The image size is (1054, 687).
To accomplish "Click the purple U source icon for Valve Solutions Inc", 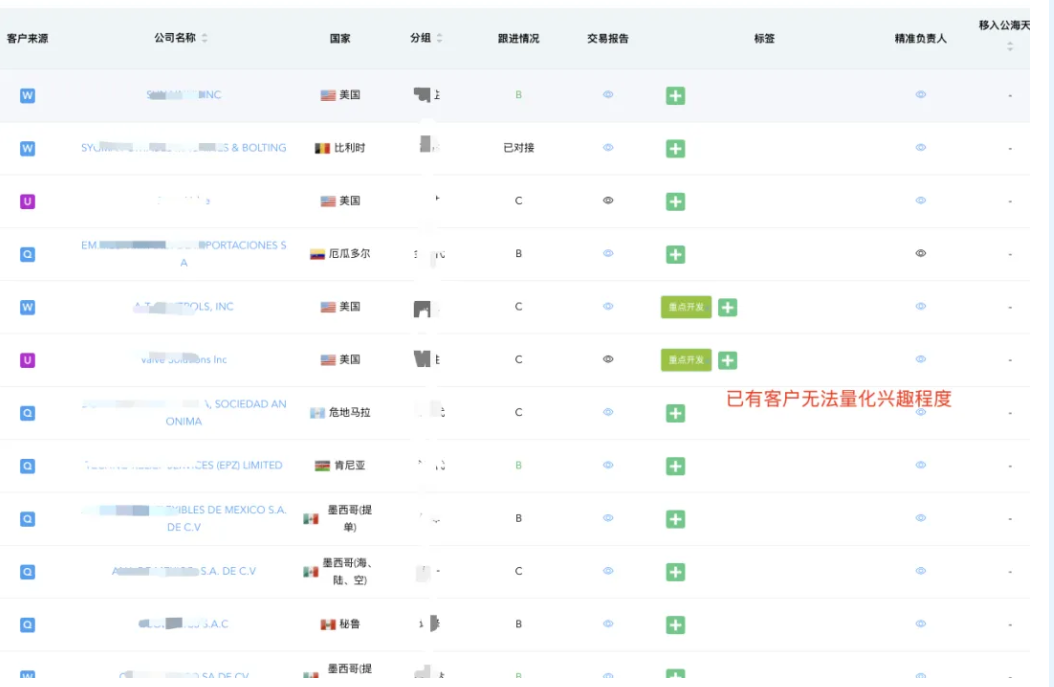I will 28,360.
